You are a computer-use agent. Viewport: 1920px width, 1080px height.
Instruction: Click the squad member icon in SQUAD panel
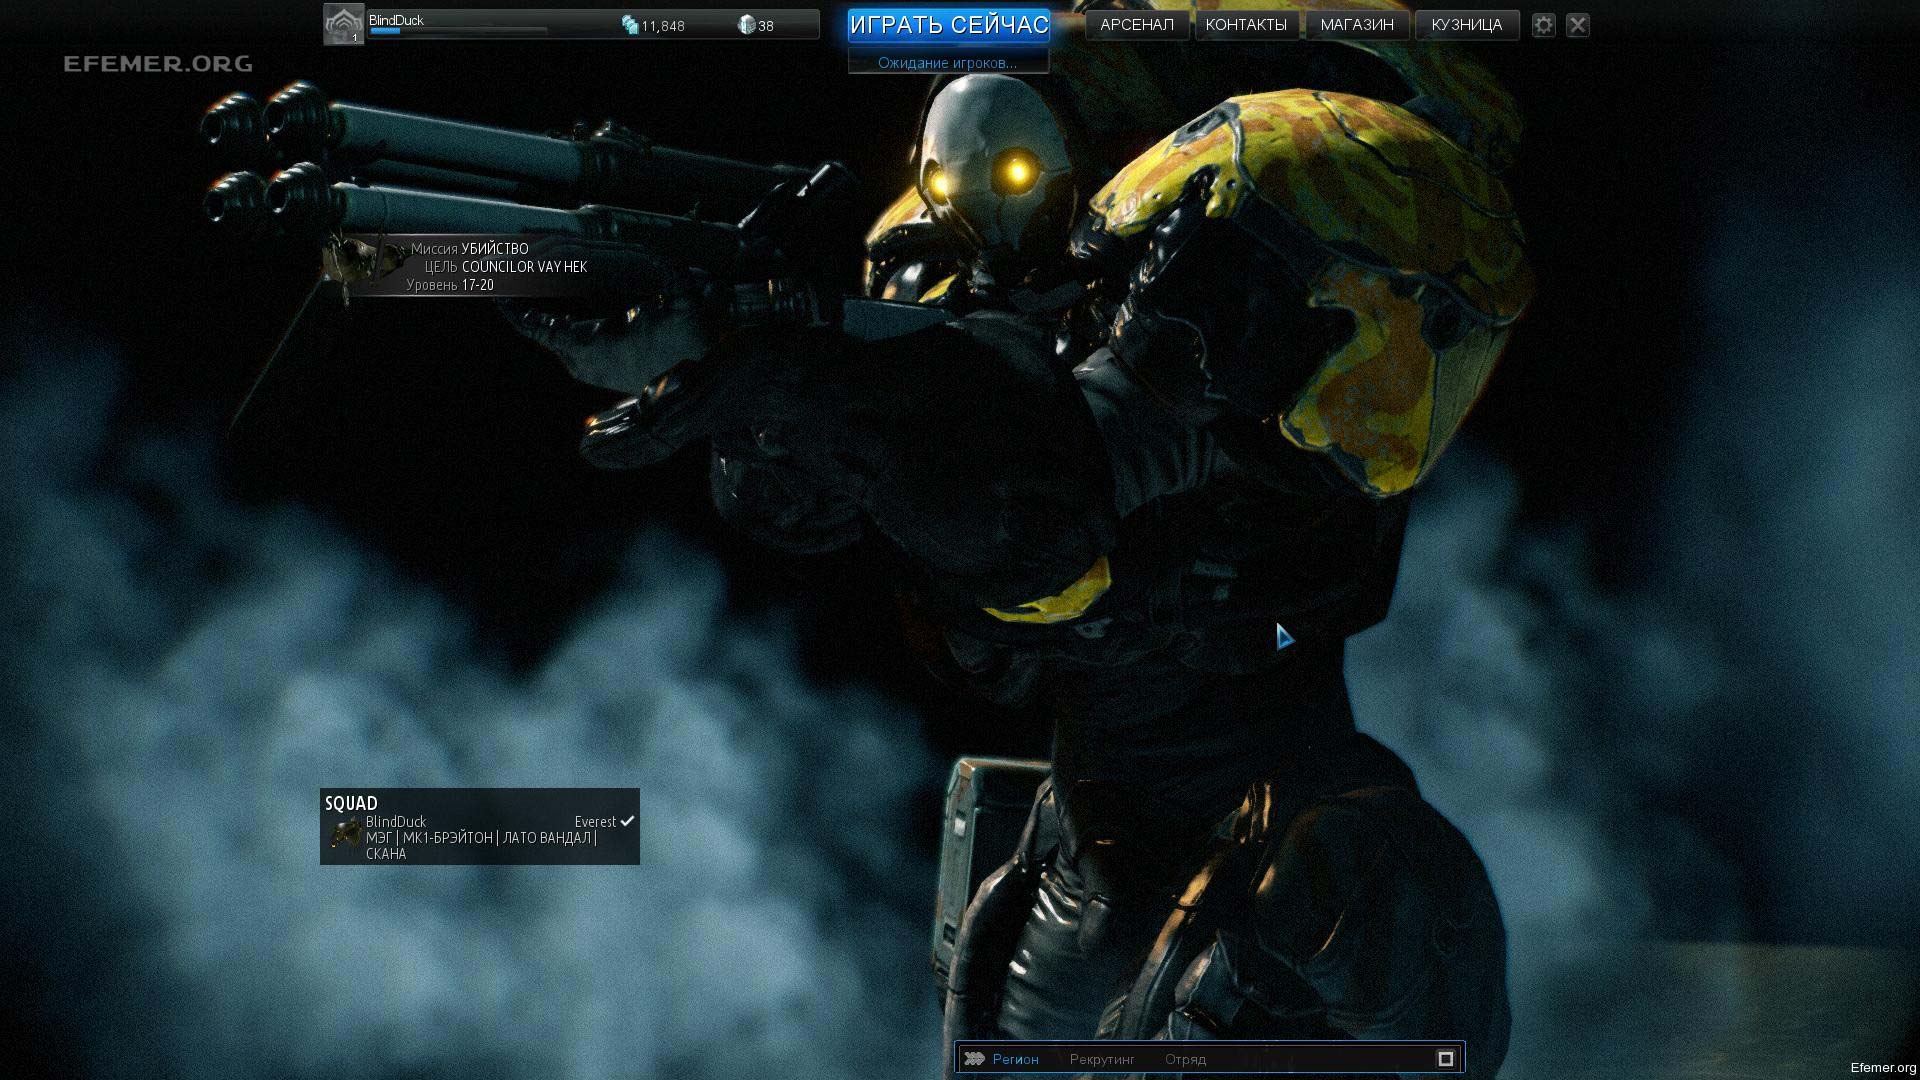pos(344,833)
